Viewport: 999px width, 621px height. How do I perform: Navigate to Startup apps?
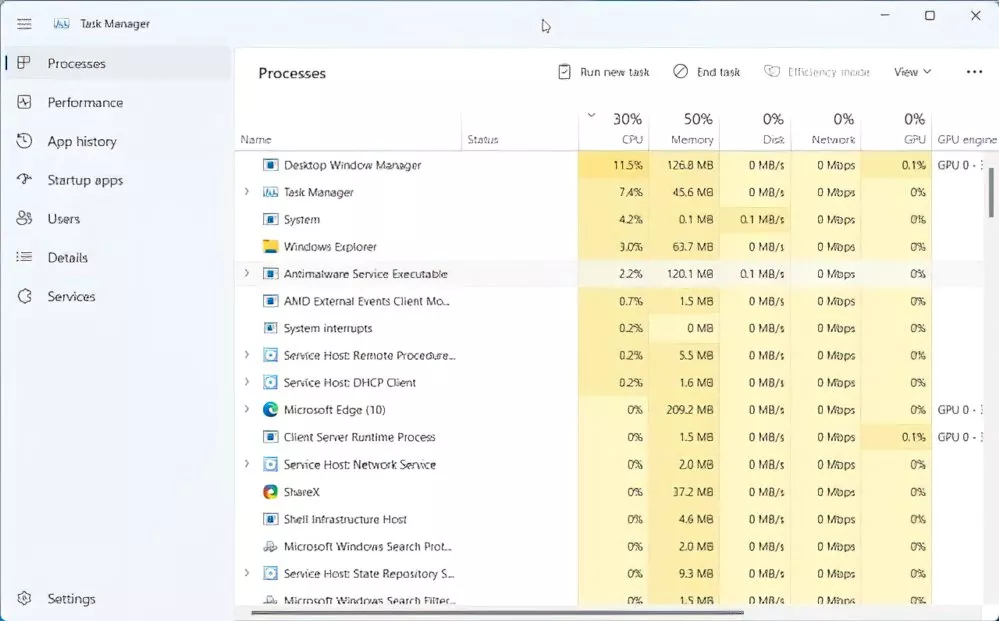85,180
